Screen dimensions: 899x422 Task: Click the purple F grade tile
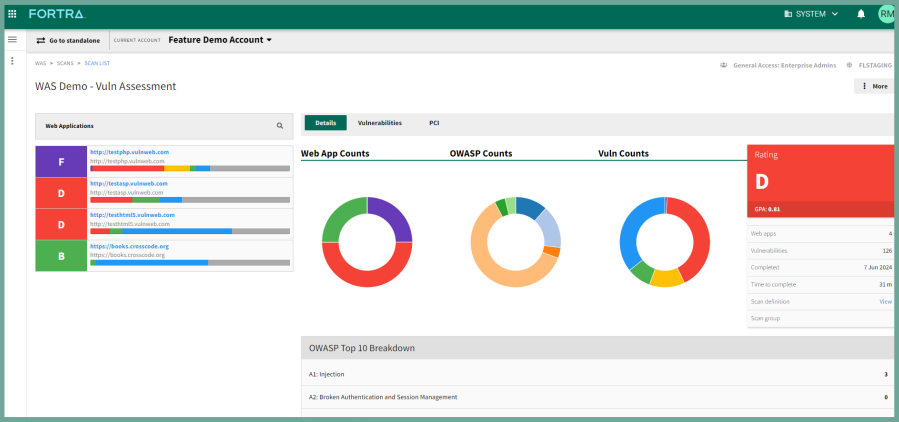pyautogui.click(x=61, y=162)
